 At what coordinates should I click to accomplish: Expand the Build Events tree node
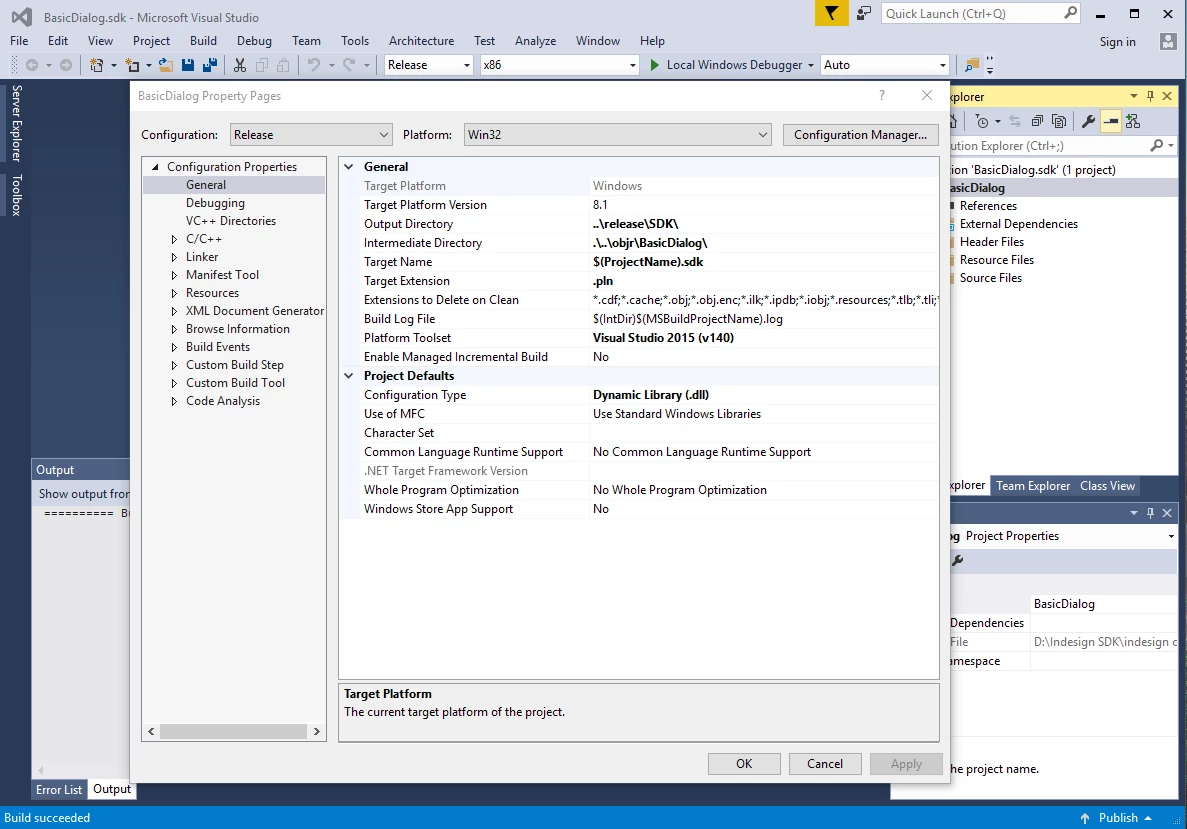click(x=174, y=347)
